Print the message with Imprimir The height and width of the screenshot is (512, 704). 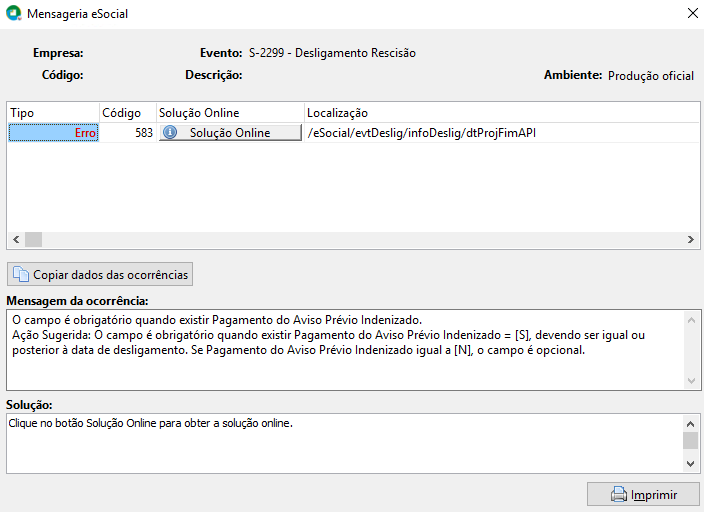pos(643,494)
